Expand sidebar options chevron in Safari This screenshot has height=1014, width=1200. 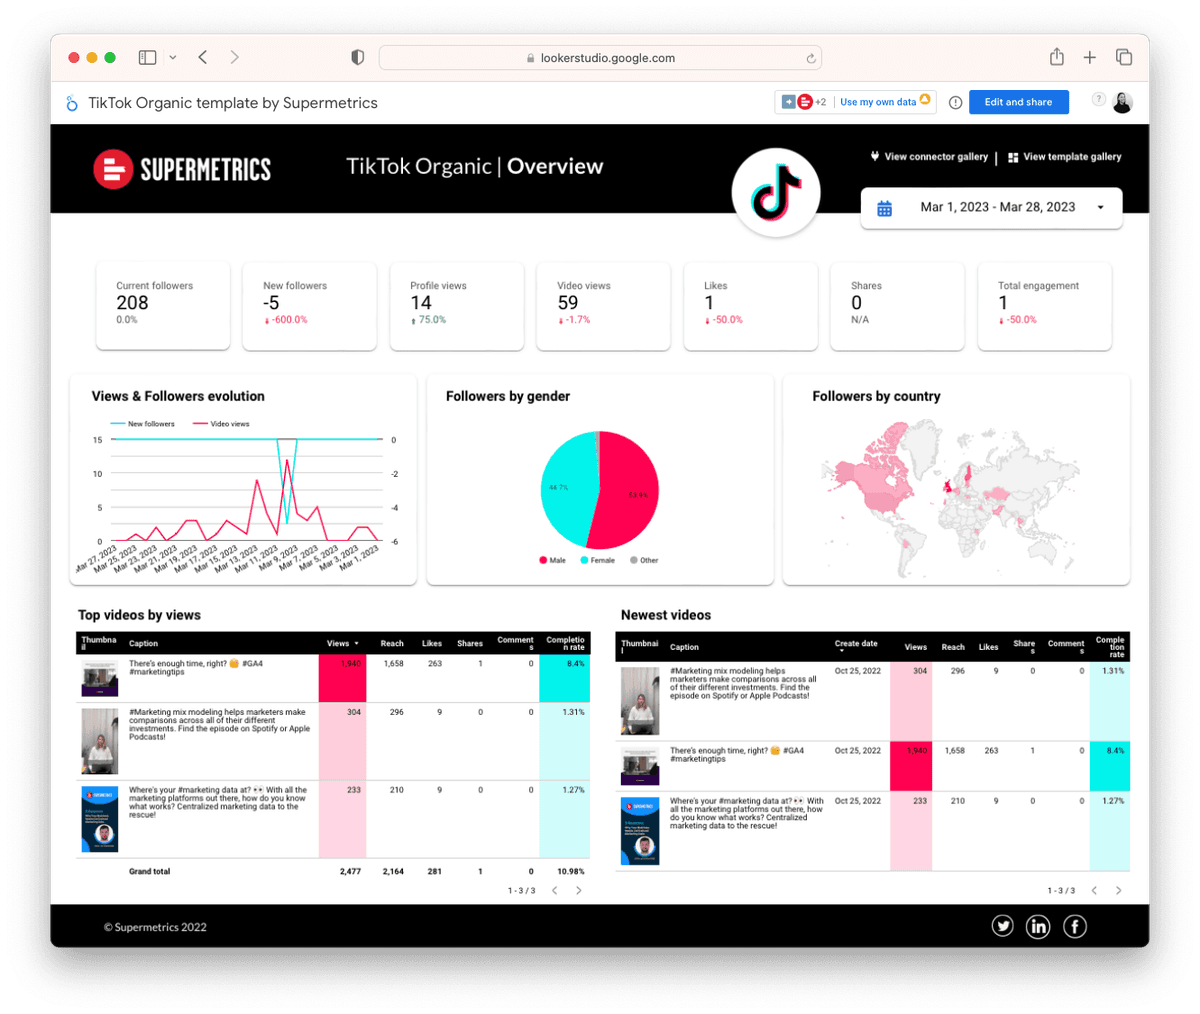click(173, 57)
